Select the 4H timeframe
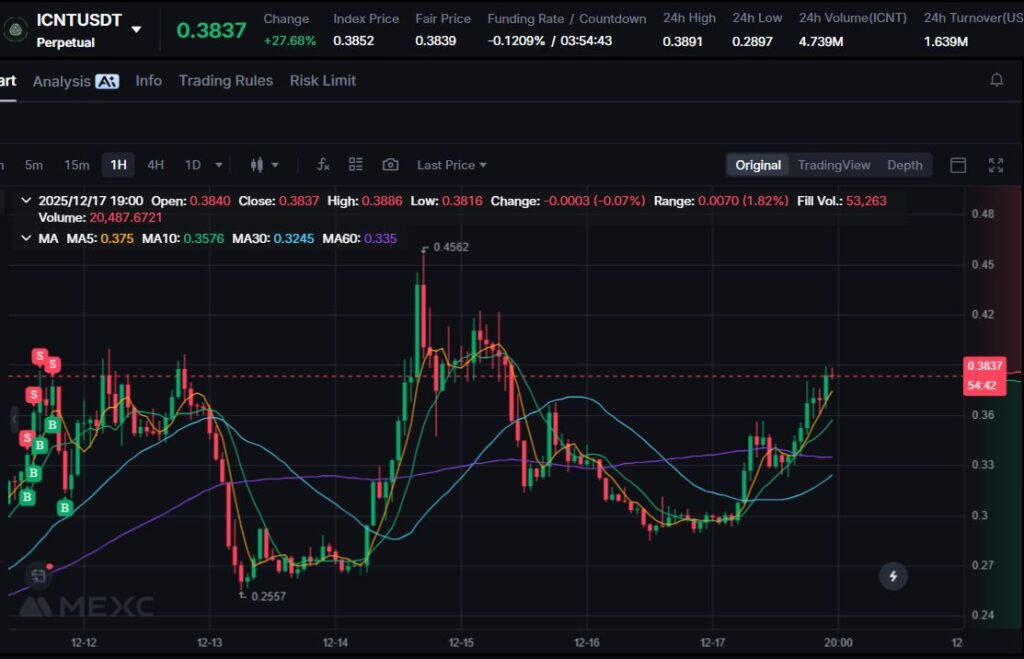The height and width of the screenshot is (659, 1024). click(155, 165)
